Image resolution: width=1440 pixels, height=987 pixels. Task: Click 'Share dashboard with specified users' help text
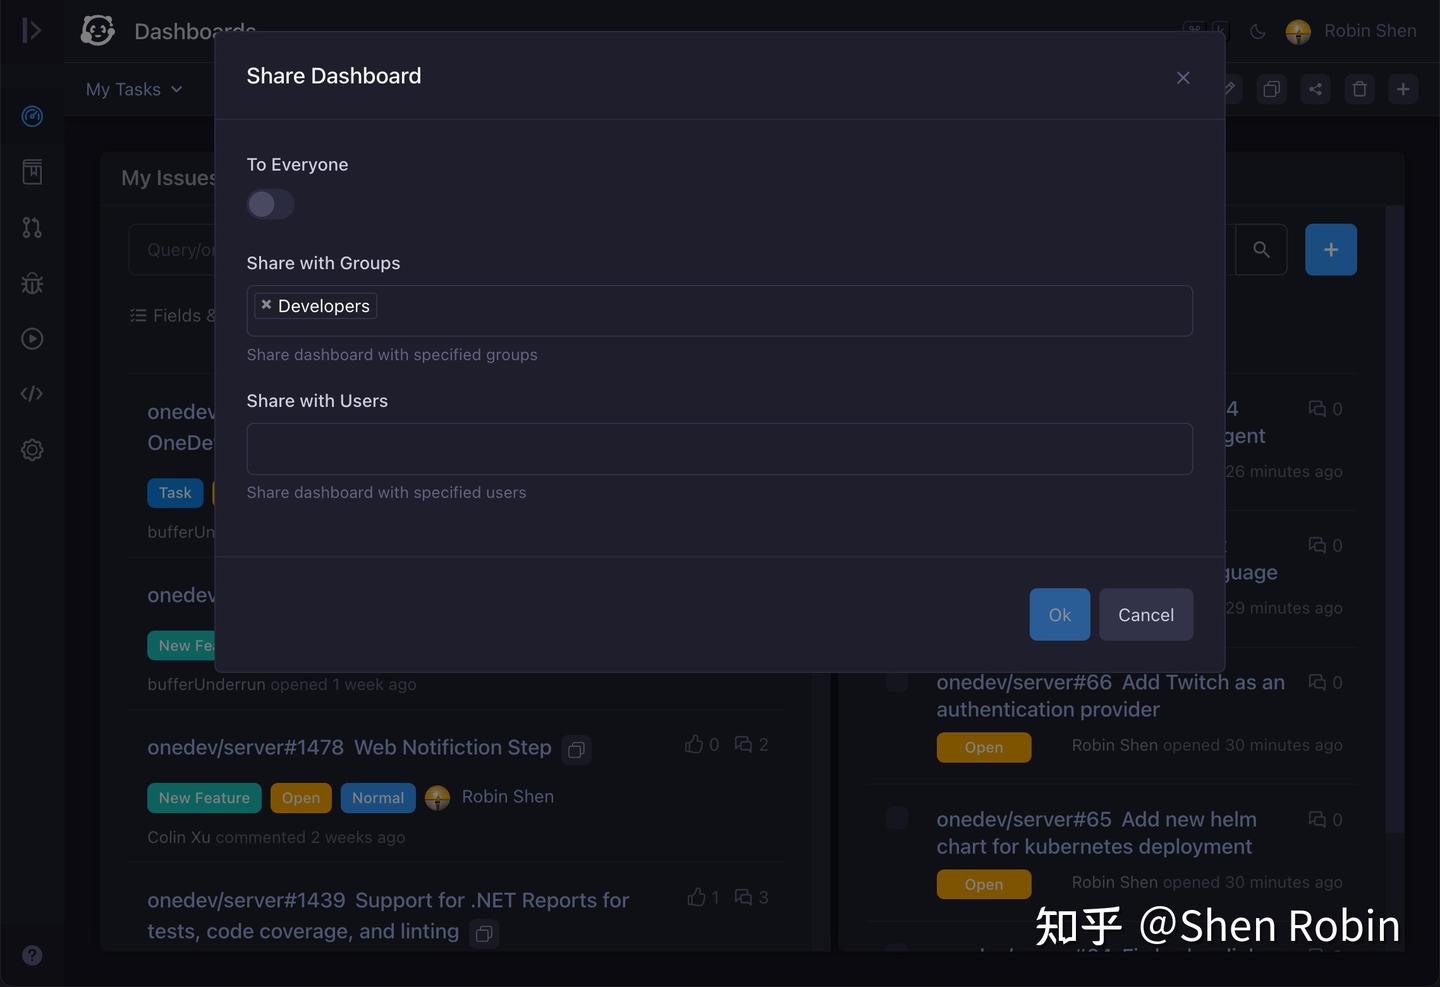click(x=386, y=493)
